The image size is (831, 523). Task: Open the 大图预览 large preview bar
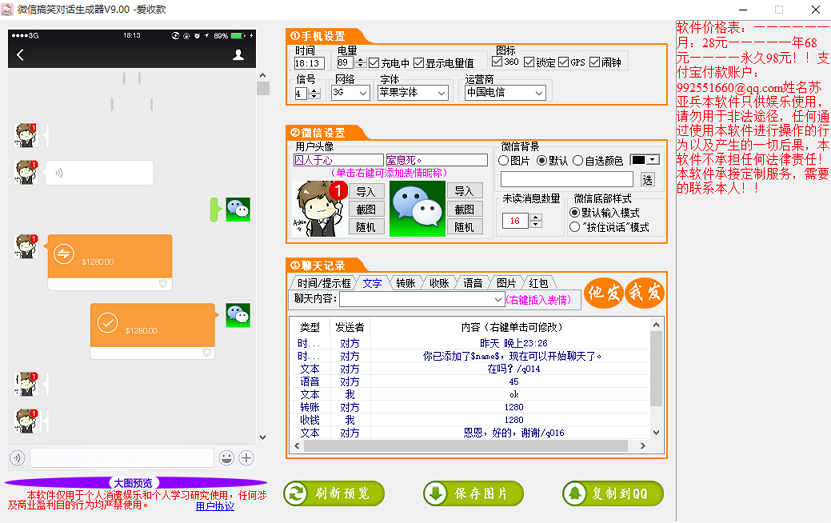coord(134,483)
